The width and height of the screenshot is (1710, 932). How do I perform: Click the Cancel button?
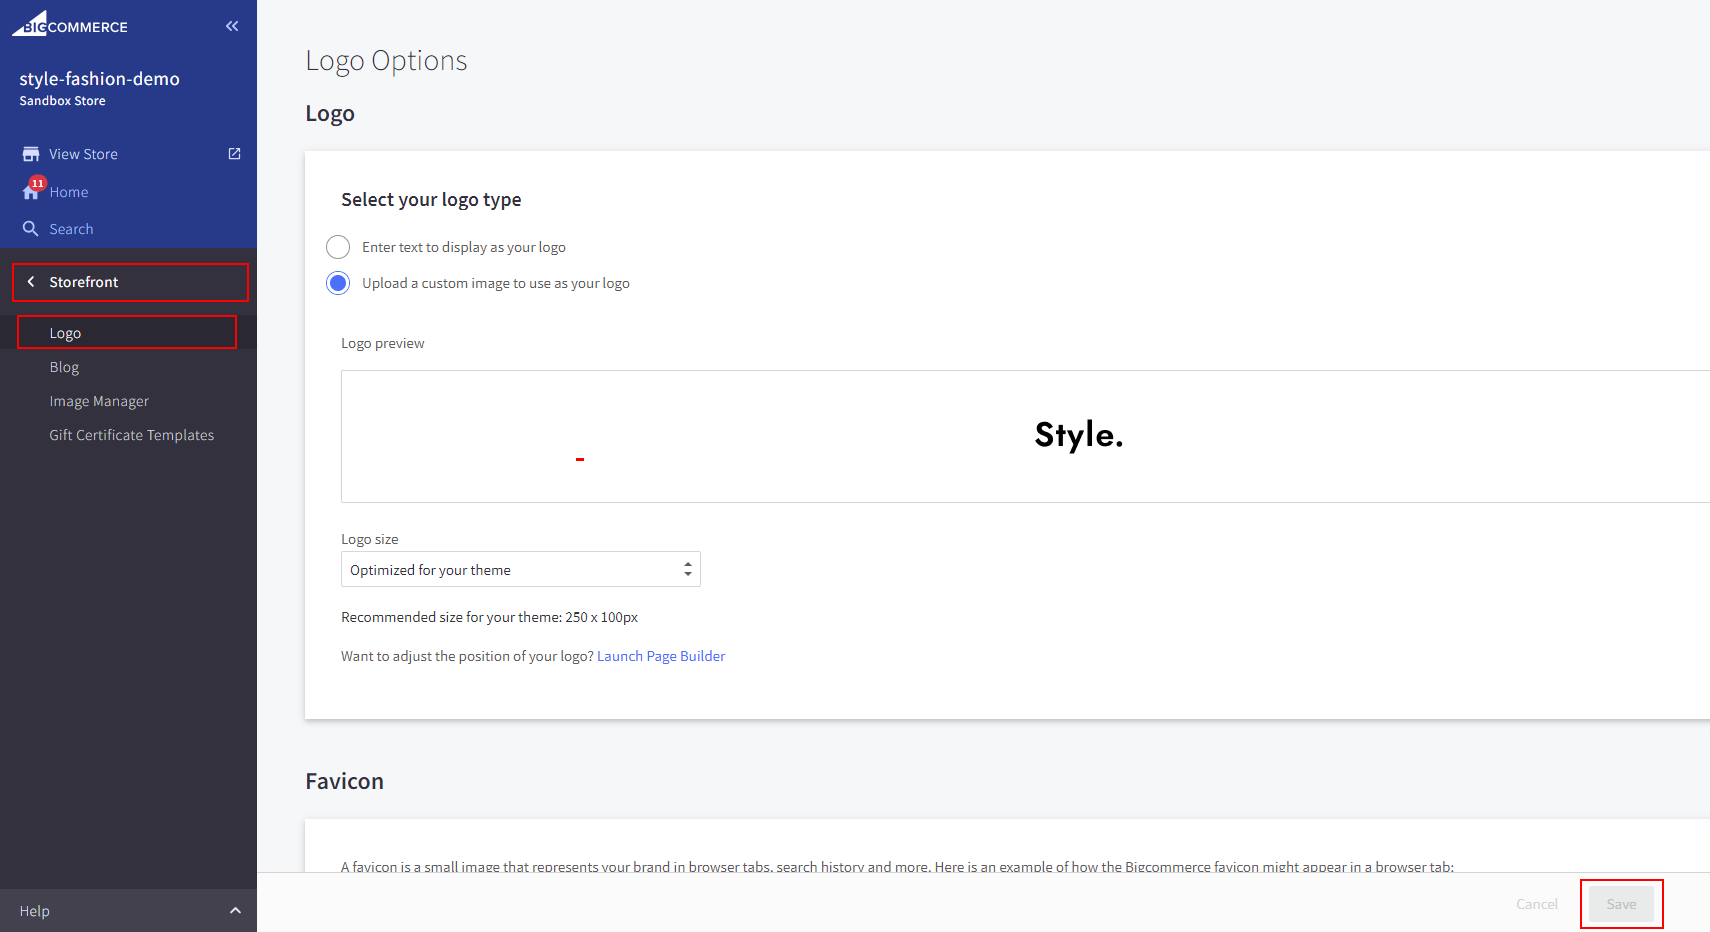tap(1536, 904)
